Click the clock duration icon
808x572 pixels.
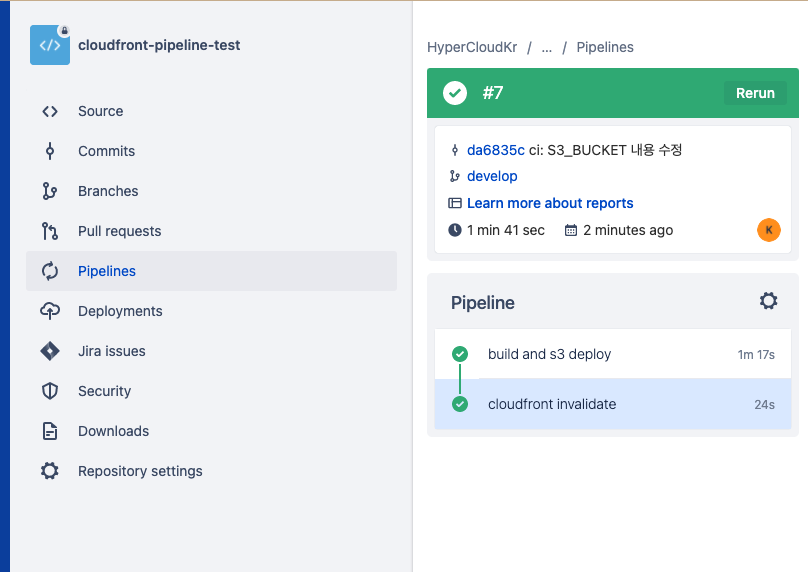(455, 230)
